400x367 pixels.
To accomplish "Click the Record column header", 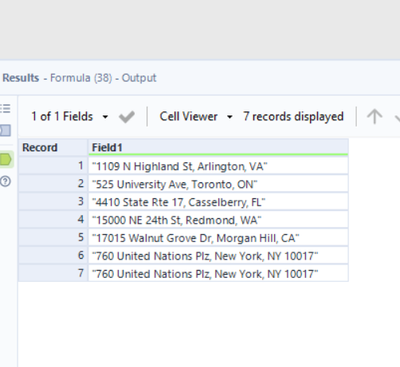I will coord(53,147).
